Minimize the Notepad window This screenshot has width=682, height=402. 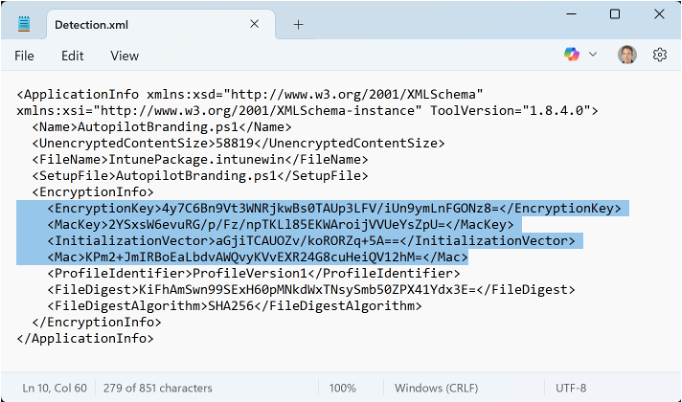(568, 14)
